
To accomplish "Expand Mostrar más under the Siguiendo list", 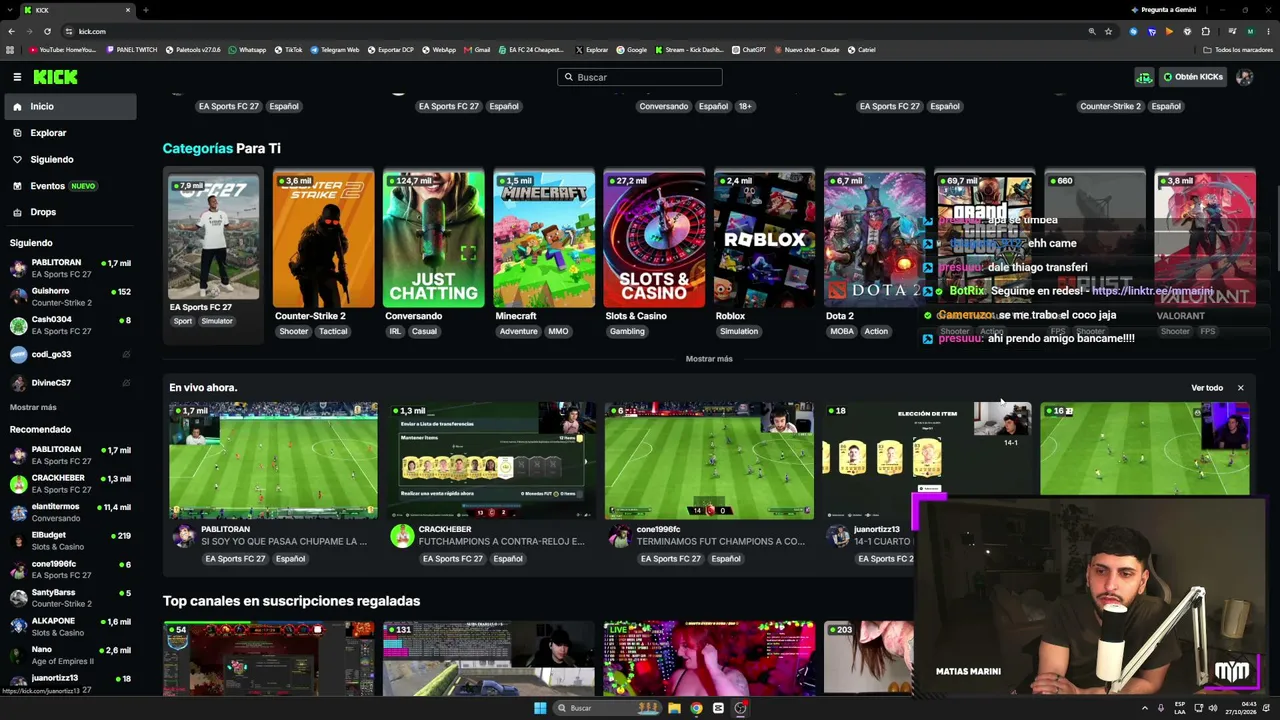I will click(x=33, y=407).
